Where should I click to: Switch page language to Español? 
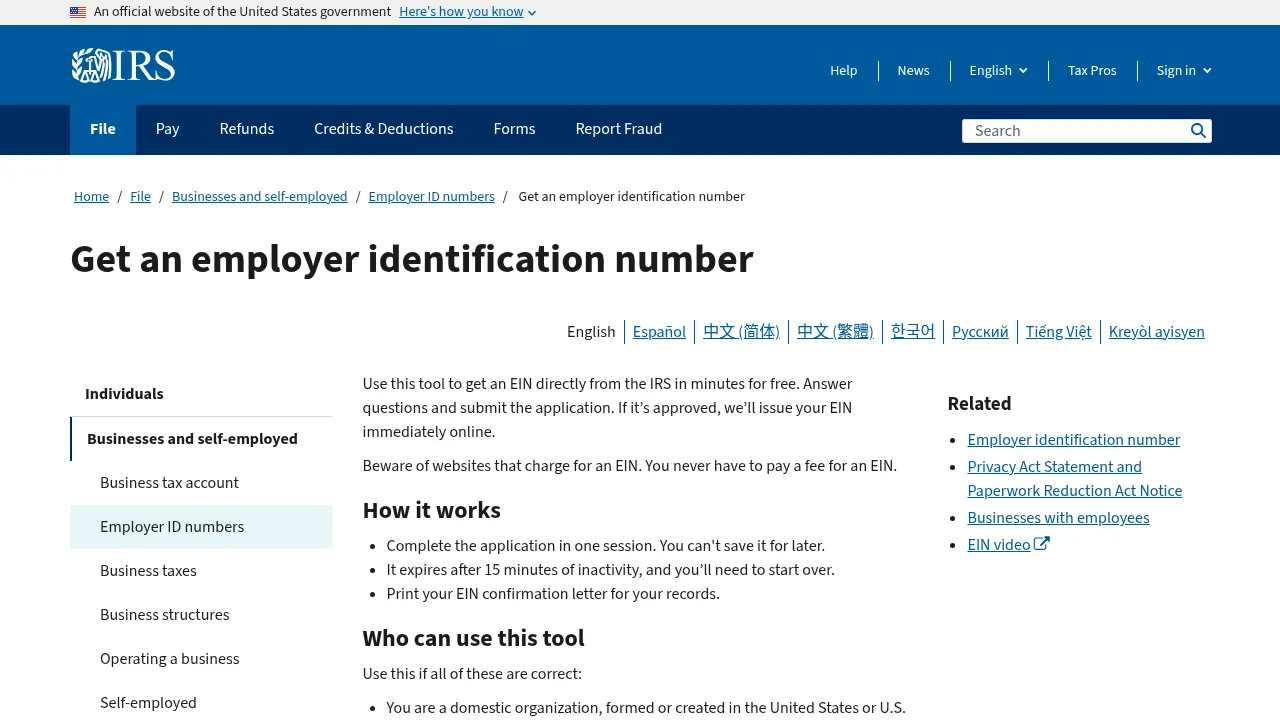(659, 332)
